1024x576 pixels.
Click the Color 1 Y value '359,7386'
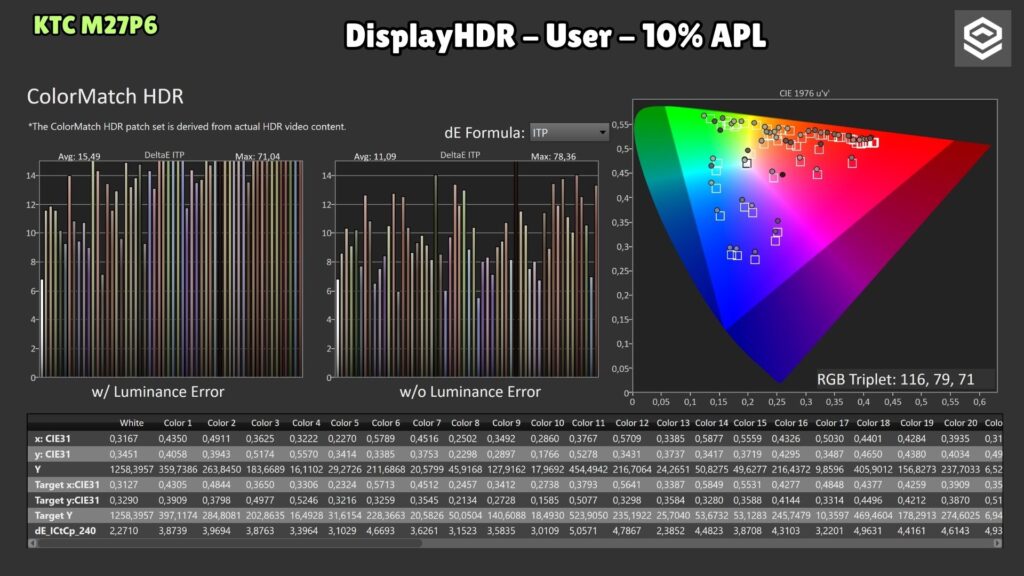178,470
